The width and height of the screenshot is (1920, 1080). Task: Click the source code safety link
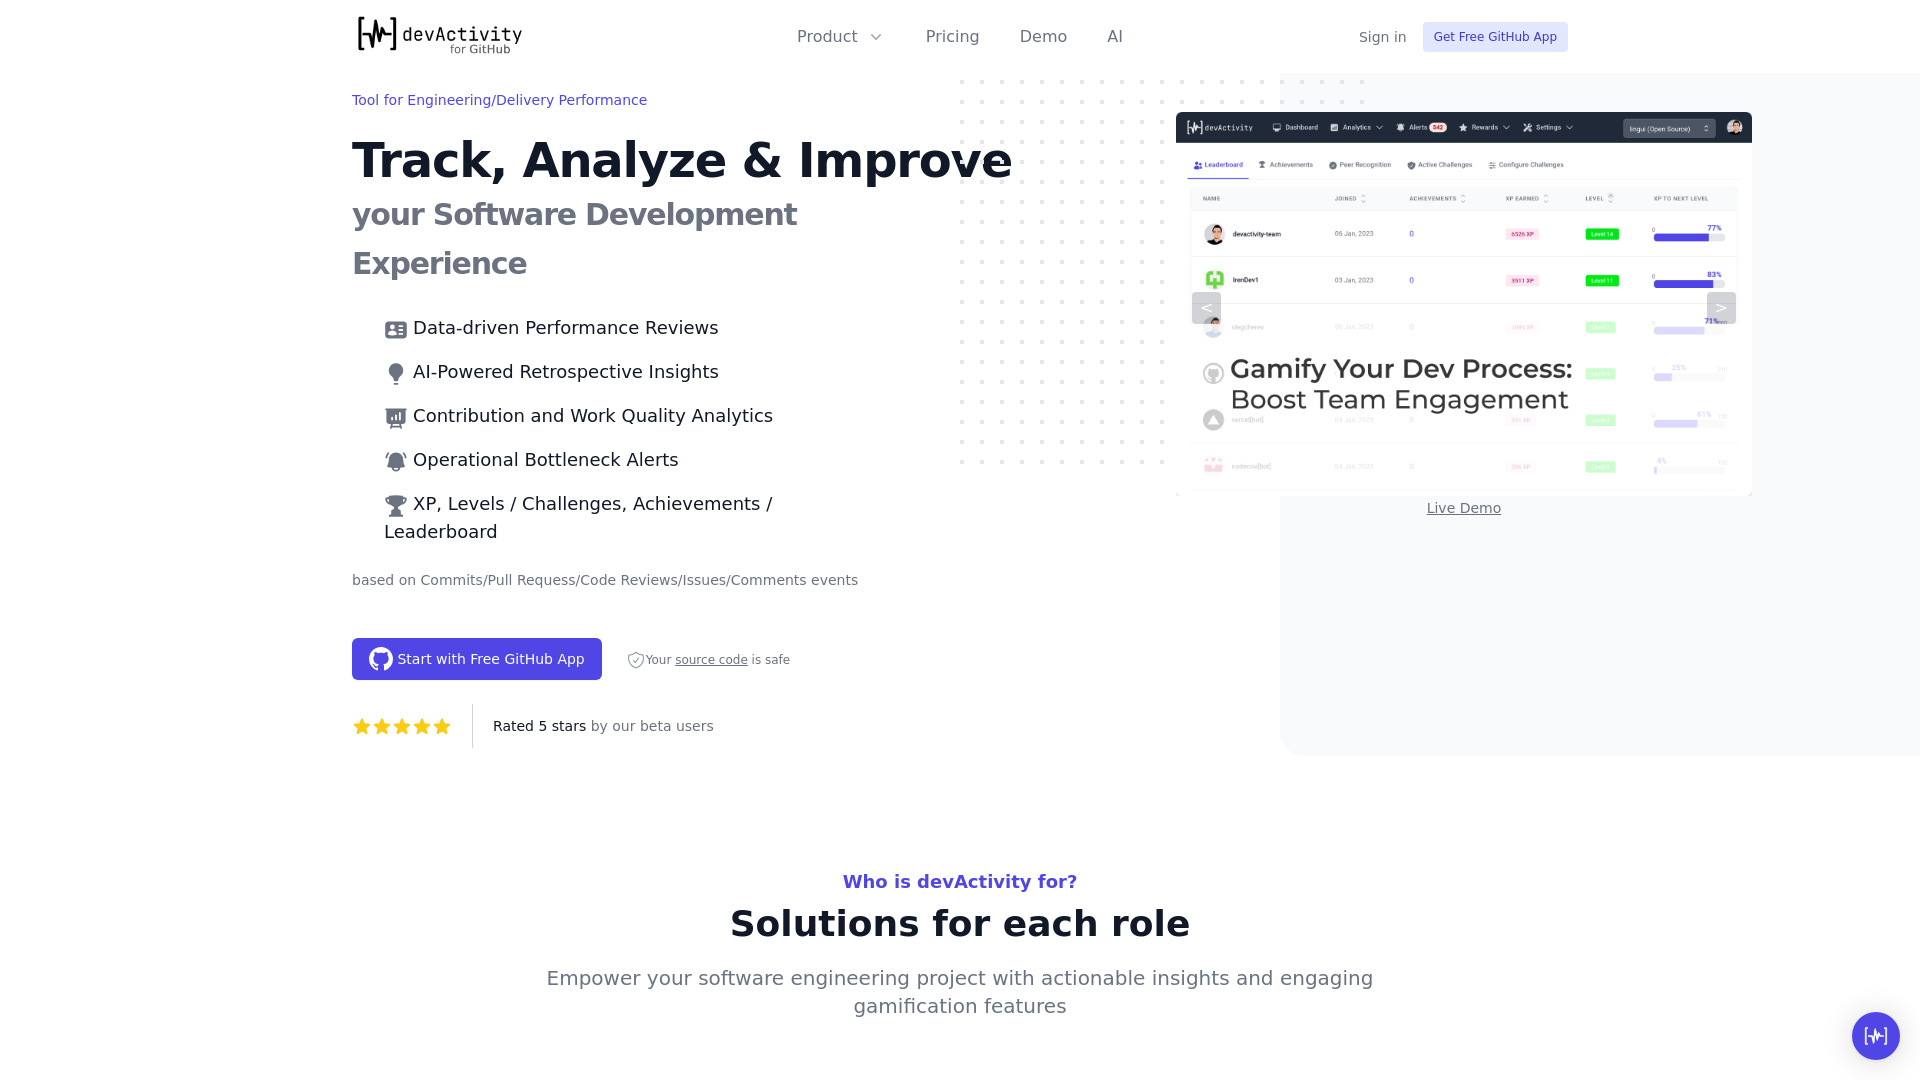pos(711,659)
